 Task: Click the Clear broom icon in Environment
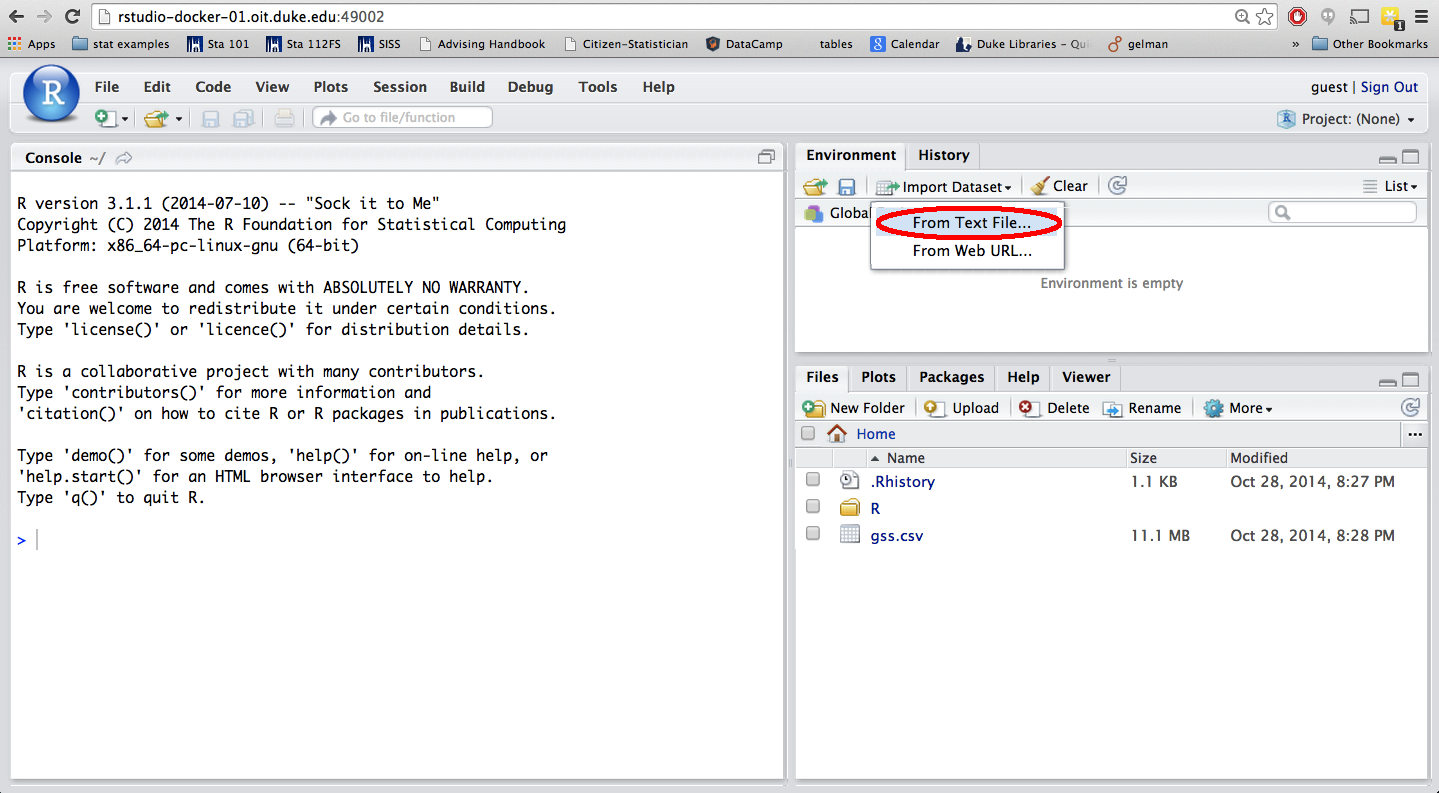pyautogui.click(x=1040, y=186)
